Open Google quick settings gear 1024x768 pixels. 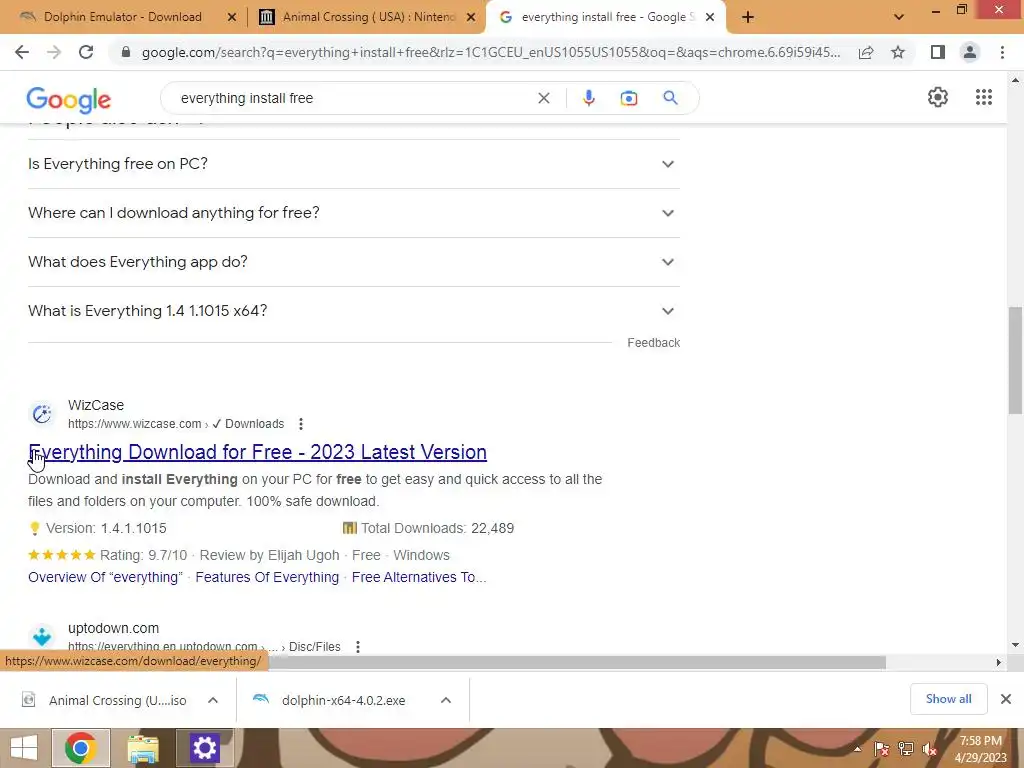pos(938,97)
